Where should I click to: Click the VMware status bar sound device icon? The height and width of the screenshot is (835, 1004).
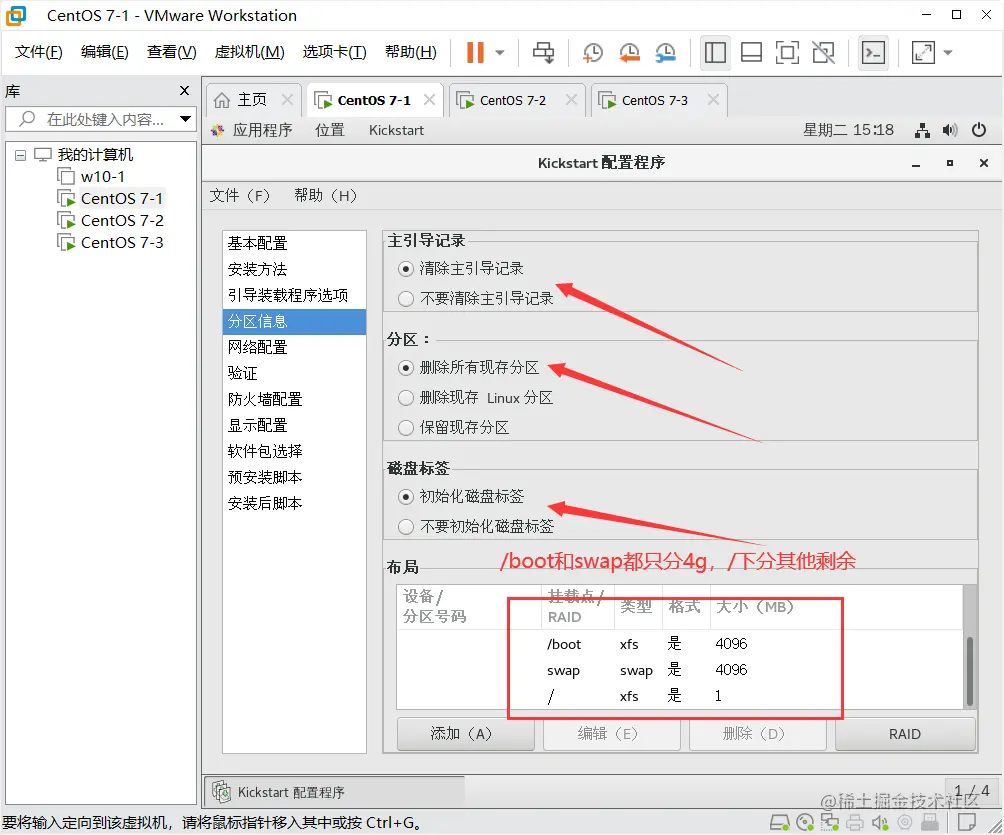[880, 822]
